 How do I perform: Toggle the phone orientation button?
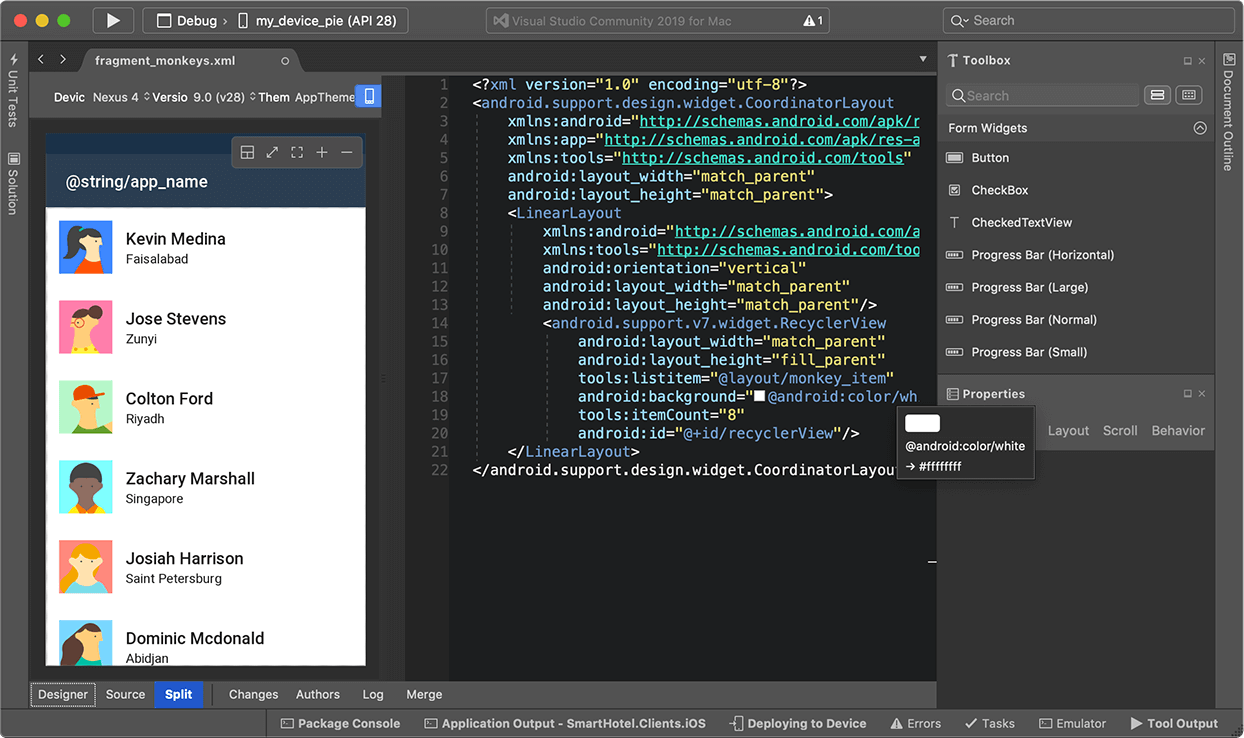click(x=369, y=97)
